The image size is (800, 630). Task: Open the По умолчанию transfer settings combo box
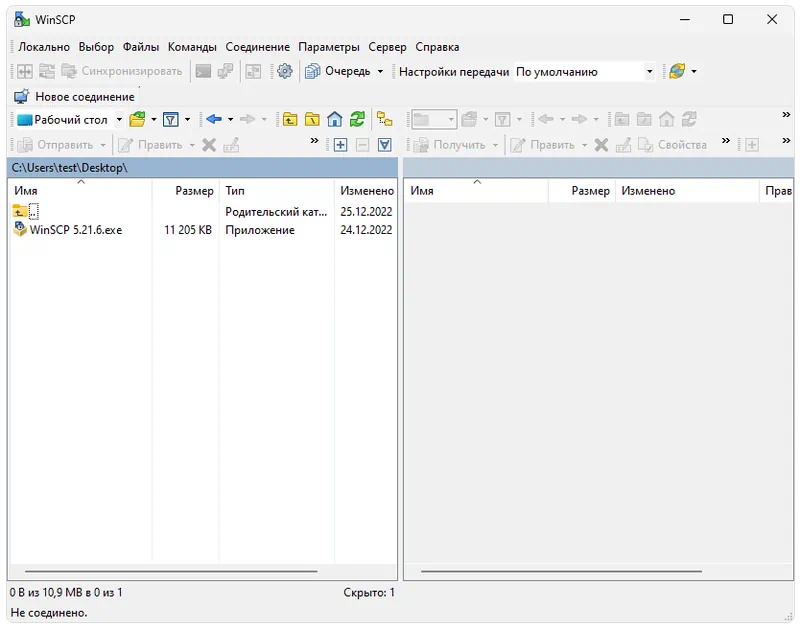(x=584, y=72)
